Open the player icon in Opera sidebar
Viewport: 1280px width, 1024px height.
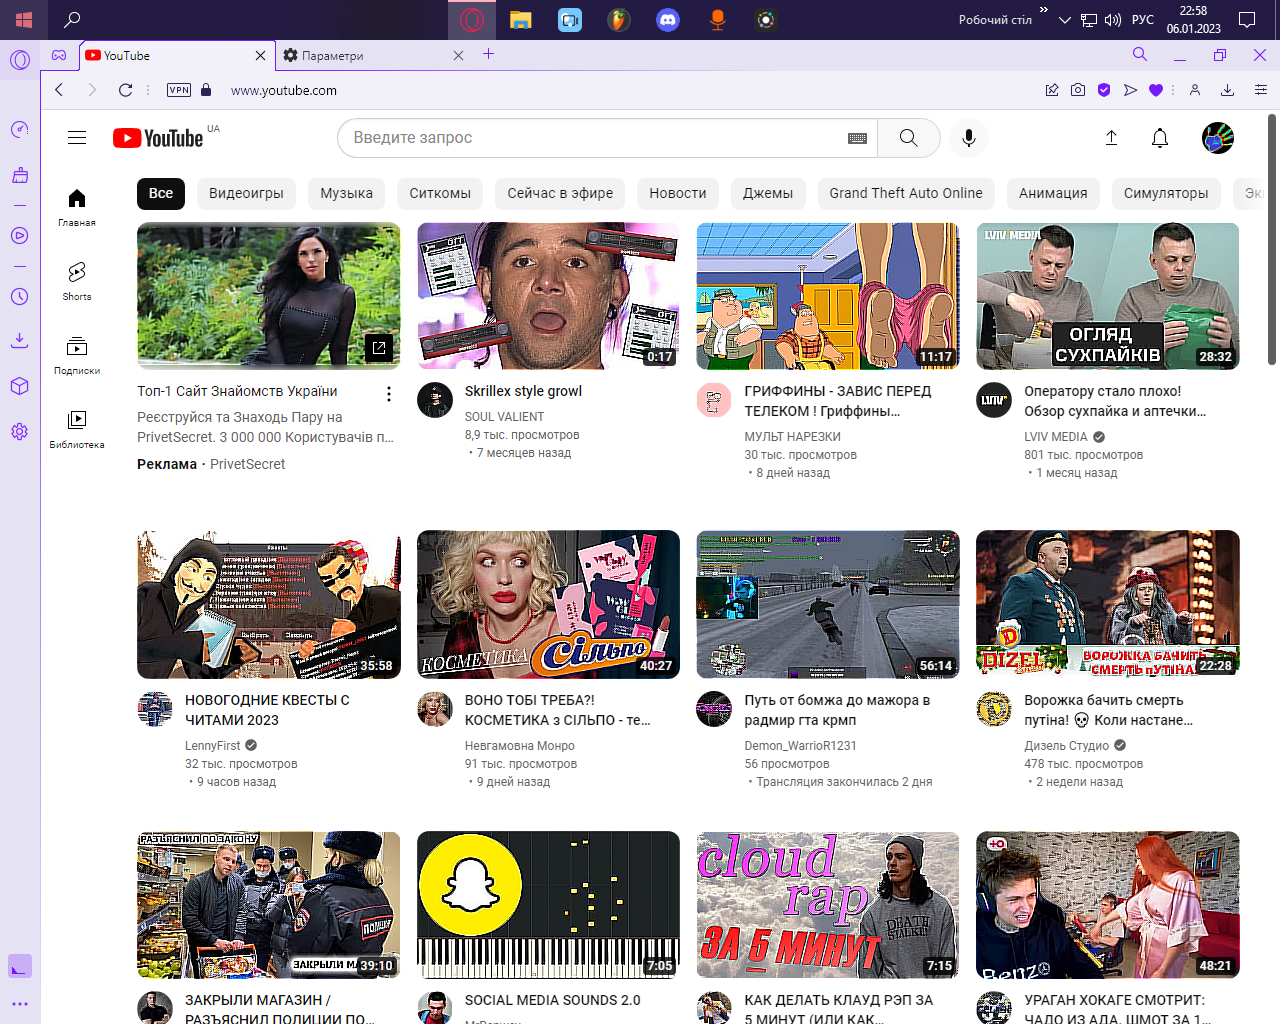pyautogui.click(x=20, y=236)
